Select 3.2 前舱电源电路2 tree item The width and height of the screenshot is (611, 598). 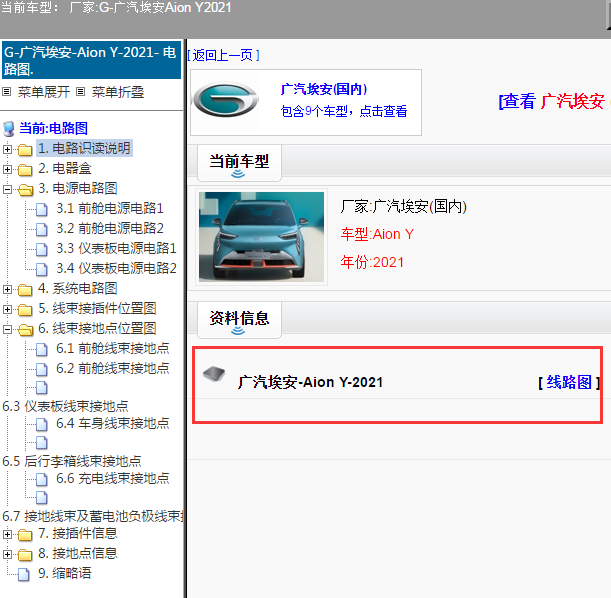coord(110,228)
